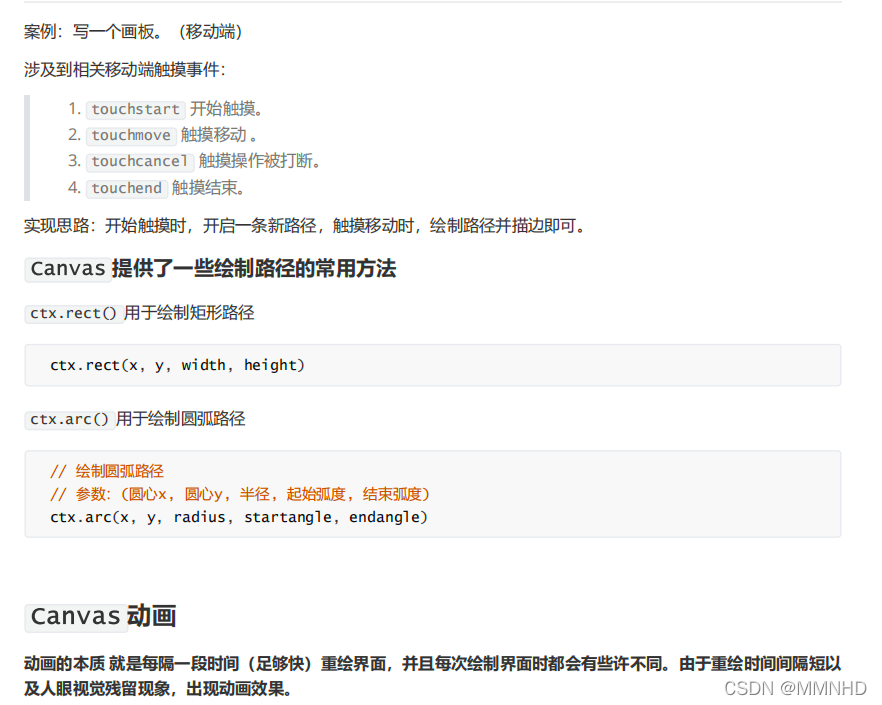Open the heading Canvas 提供了一些绘制路径的常用方法

[210, 269]
